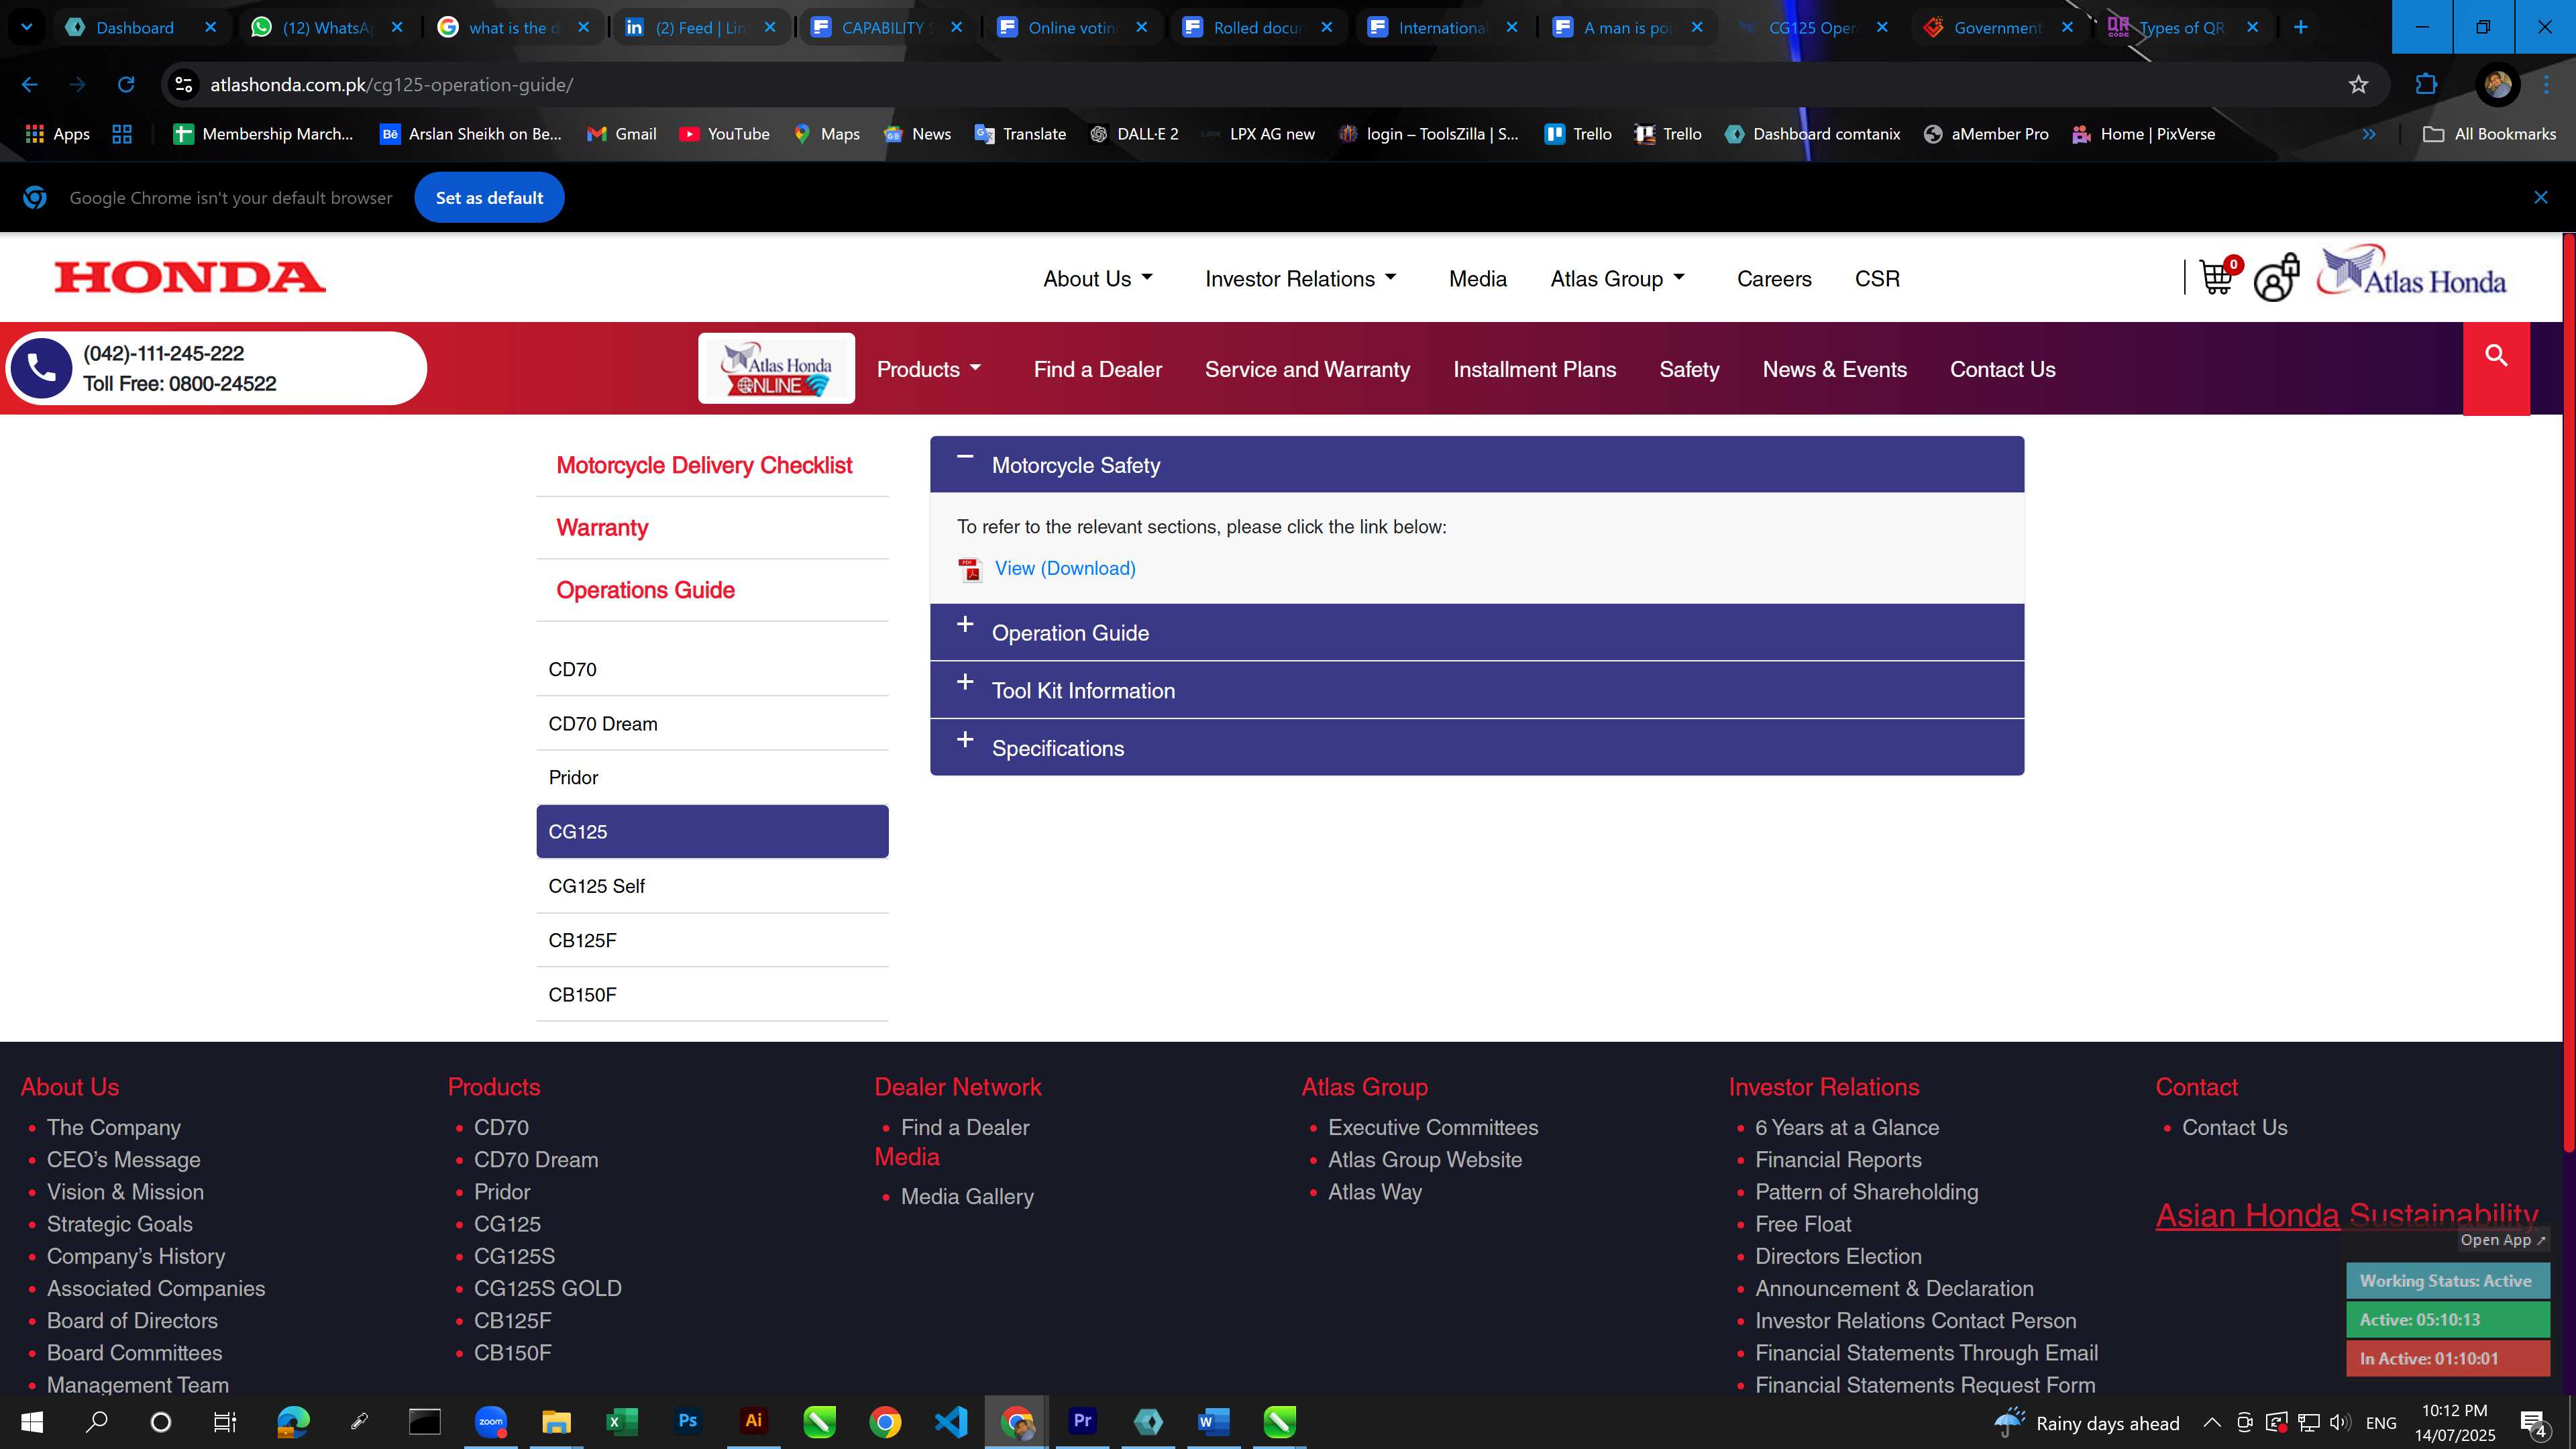Image resolution: width=2576 pixels, height=1449 pixels.
Task: Show more bookmarks with the double chevron
Action: (2368, 134)
